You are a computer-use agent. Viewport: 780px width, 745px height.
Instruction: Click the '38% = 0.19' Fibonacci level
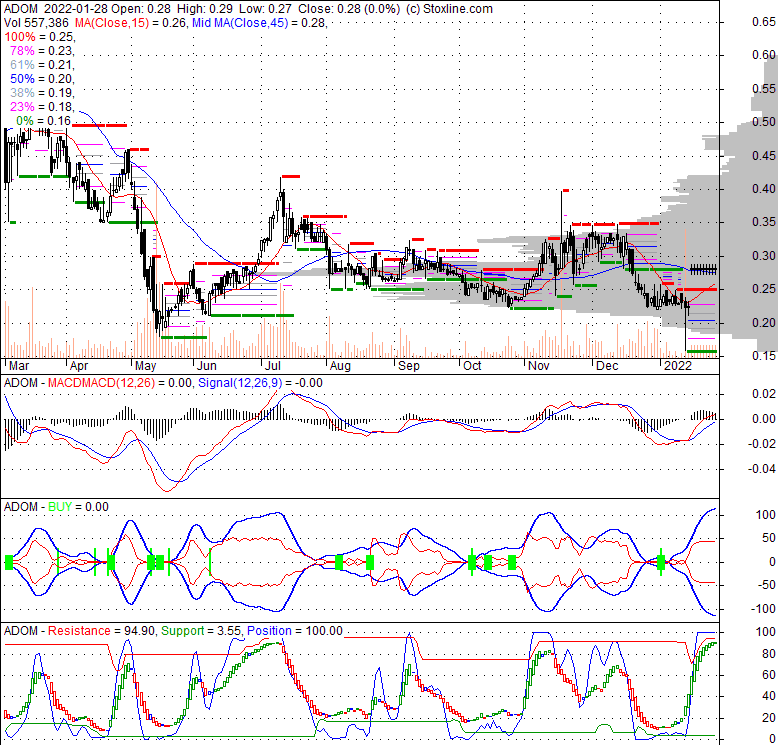pos(42,93)
